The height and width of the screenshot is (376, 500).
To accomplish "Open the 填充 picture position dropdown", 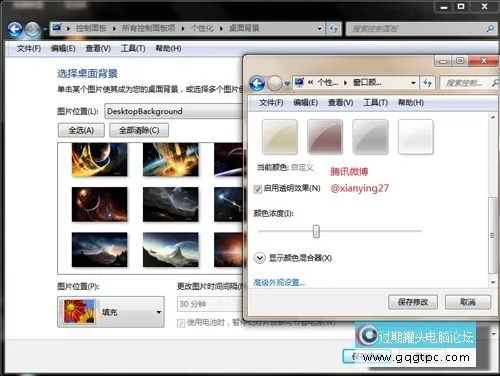I will tap(111, 312).
